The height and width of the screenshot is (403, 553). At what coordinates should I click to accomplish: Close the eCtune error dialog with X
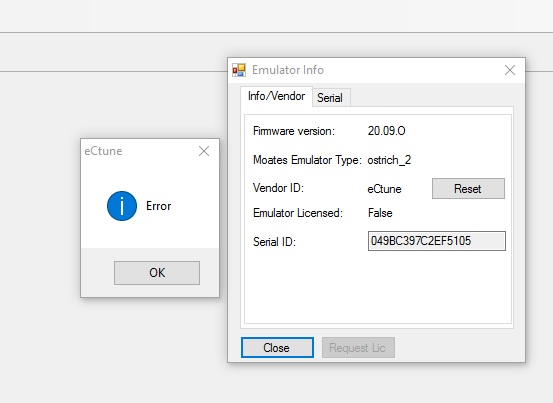click(x=204, y=151)
